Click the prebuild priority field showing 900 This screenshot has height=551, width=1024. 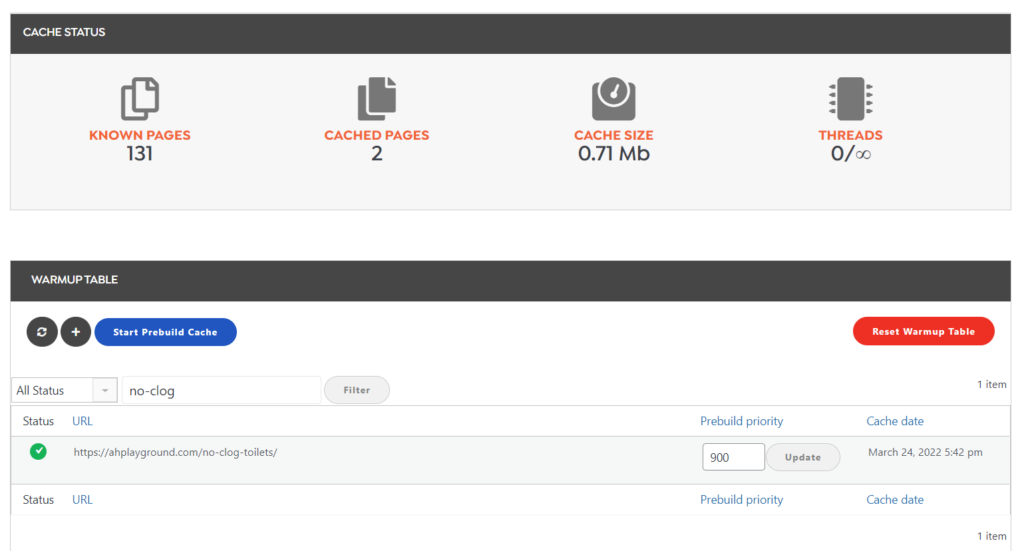733,457
